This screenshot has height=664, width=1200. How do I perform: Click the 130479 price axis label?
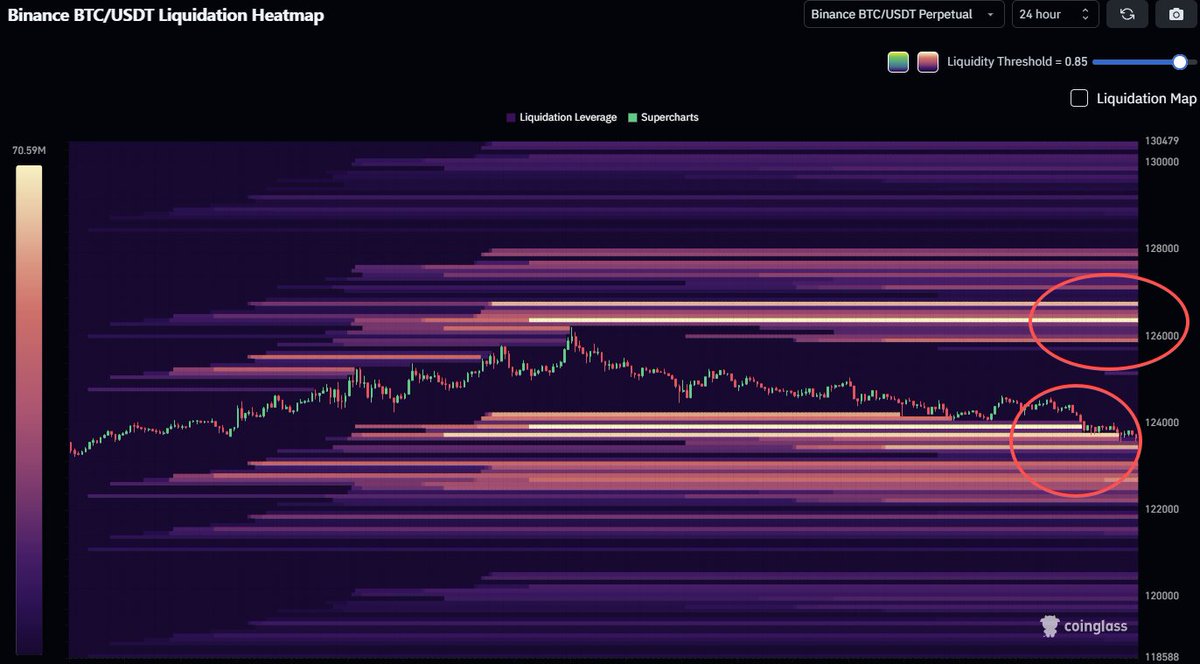[1164, 141]
